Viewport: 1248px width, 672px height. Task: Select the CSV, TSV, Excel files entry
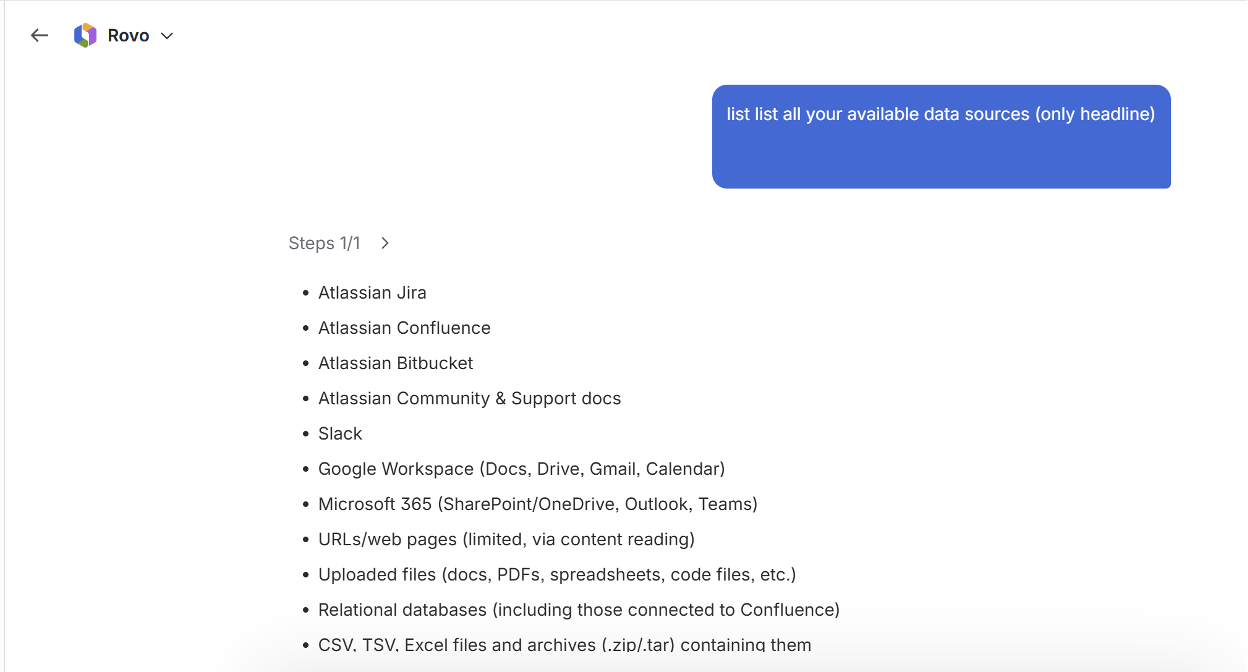point(565,644)
